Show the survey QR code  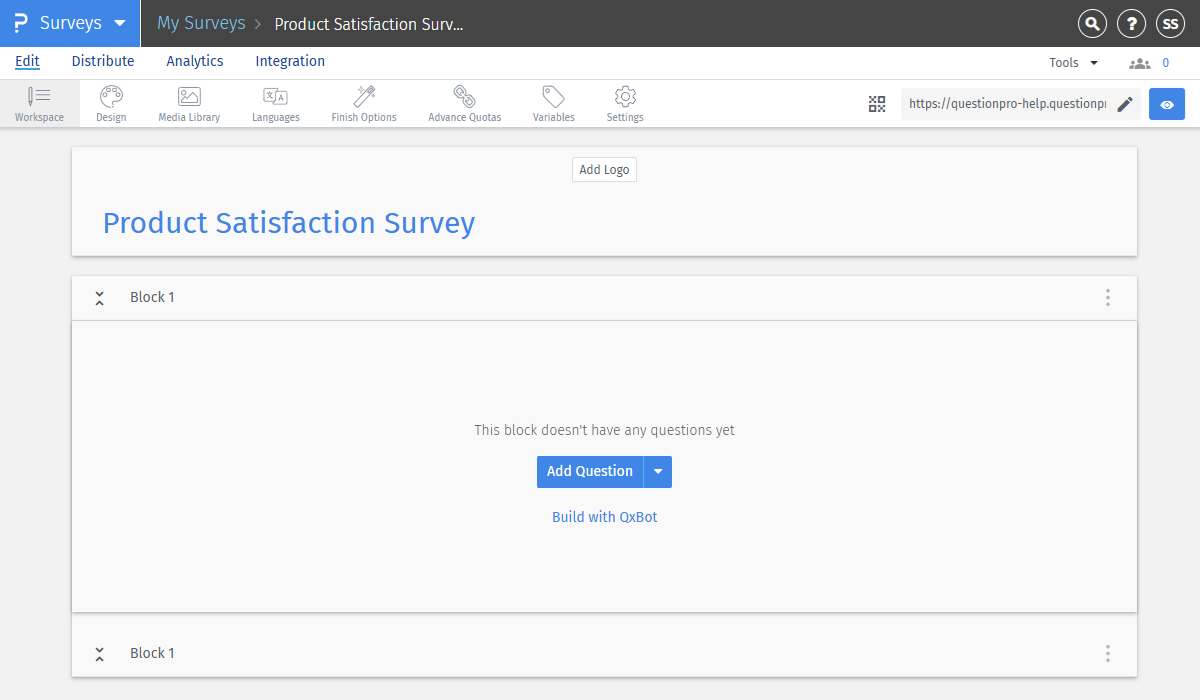coord(877,103)
